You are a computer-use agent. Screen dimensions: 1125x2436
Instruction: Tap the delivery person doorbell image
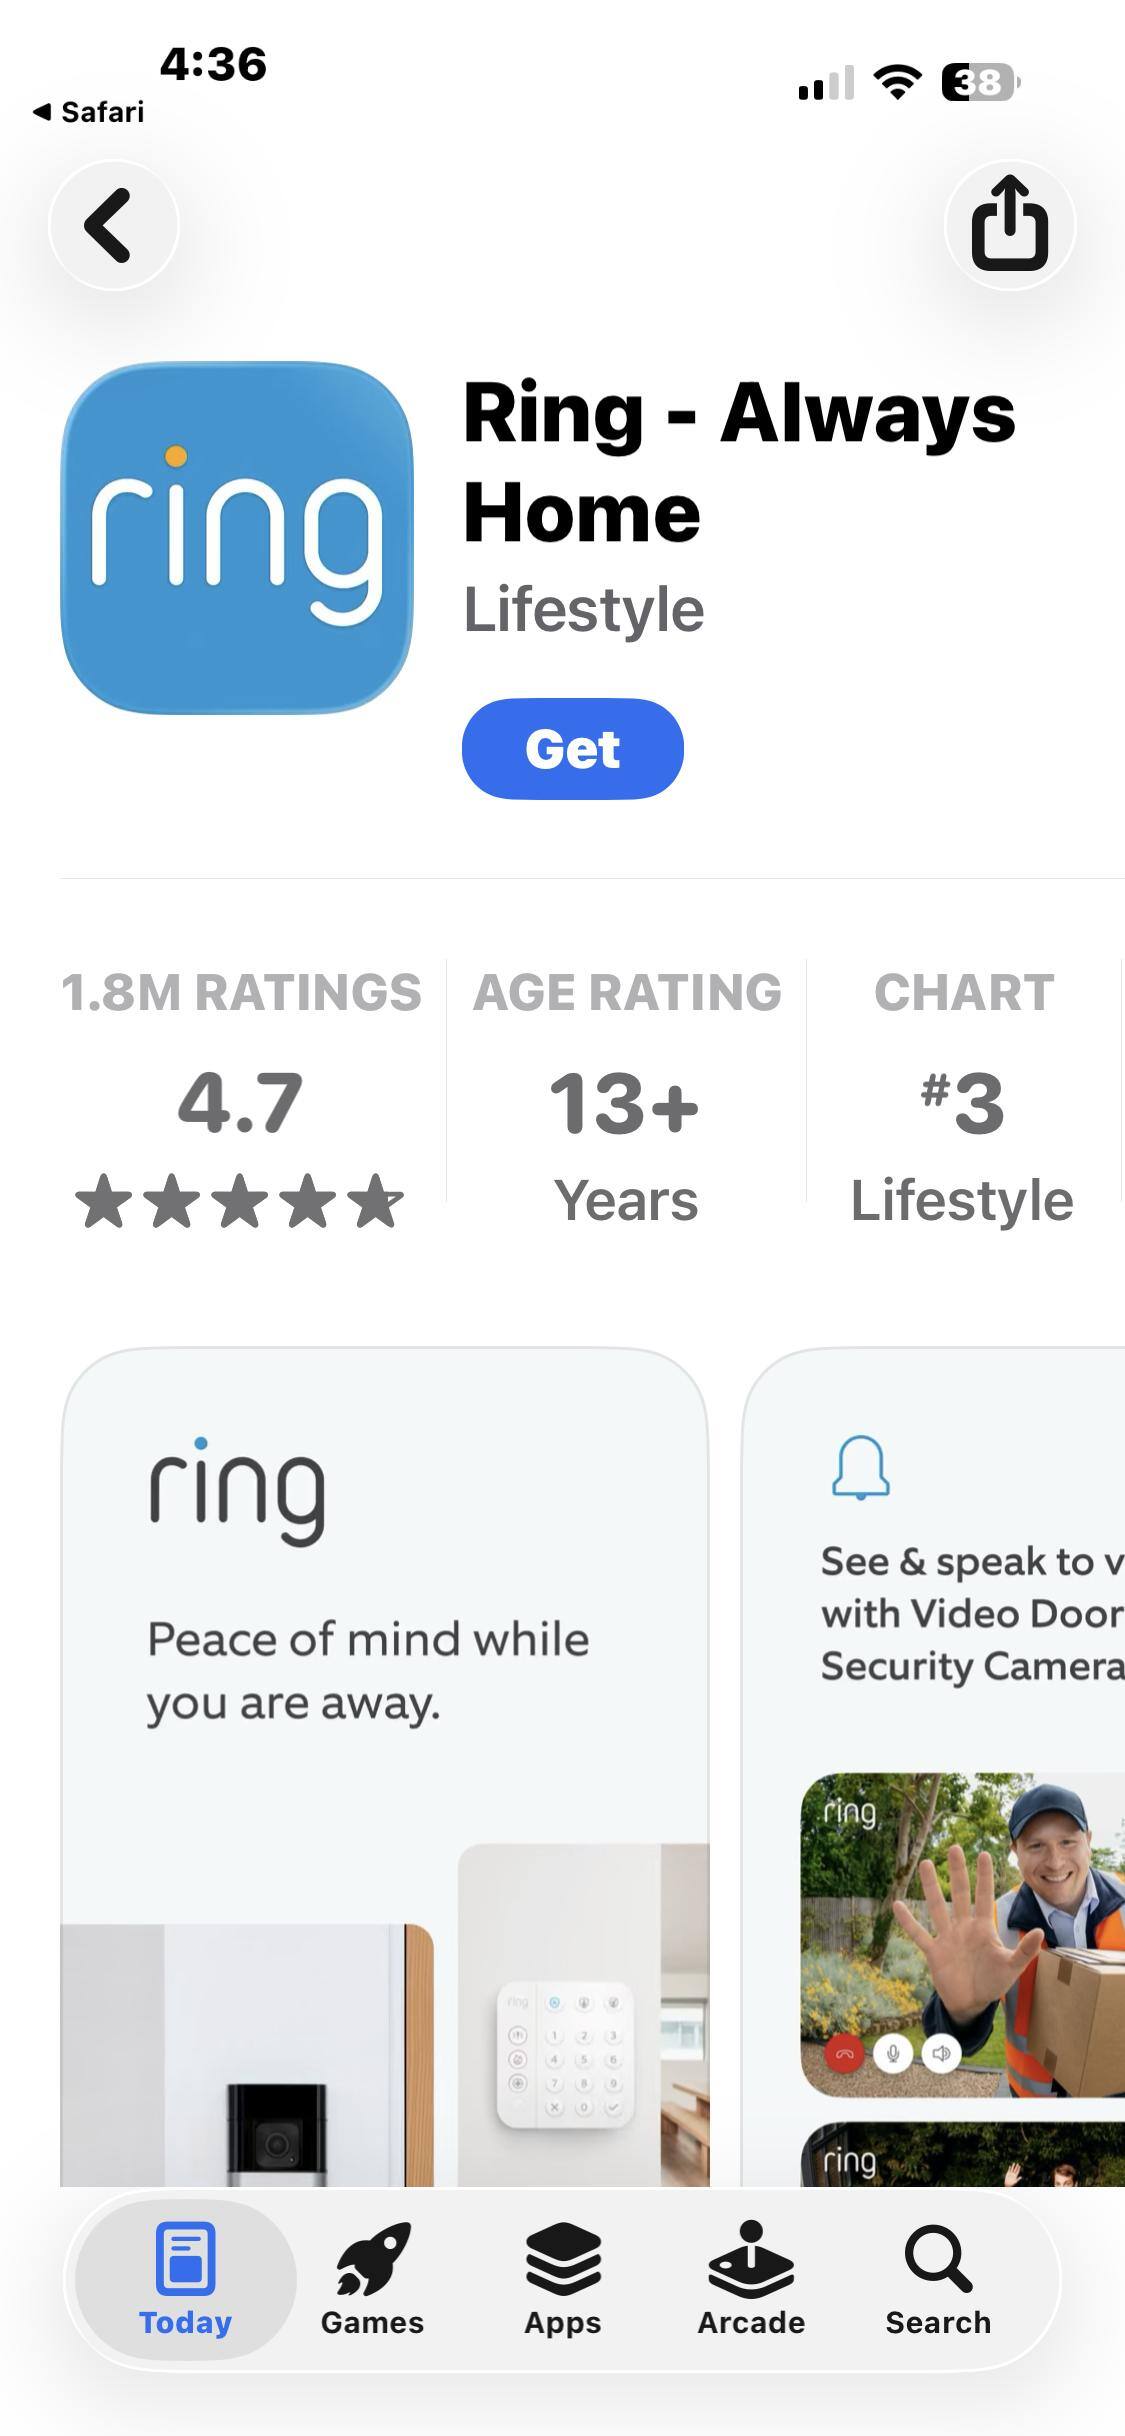click(x=963, y=1935)
